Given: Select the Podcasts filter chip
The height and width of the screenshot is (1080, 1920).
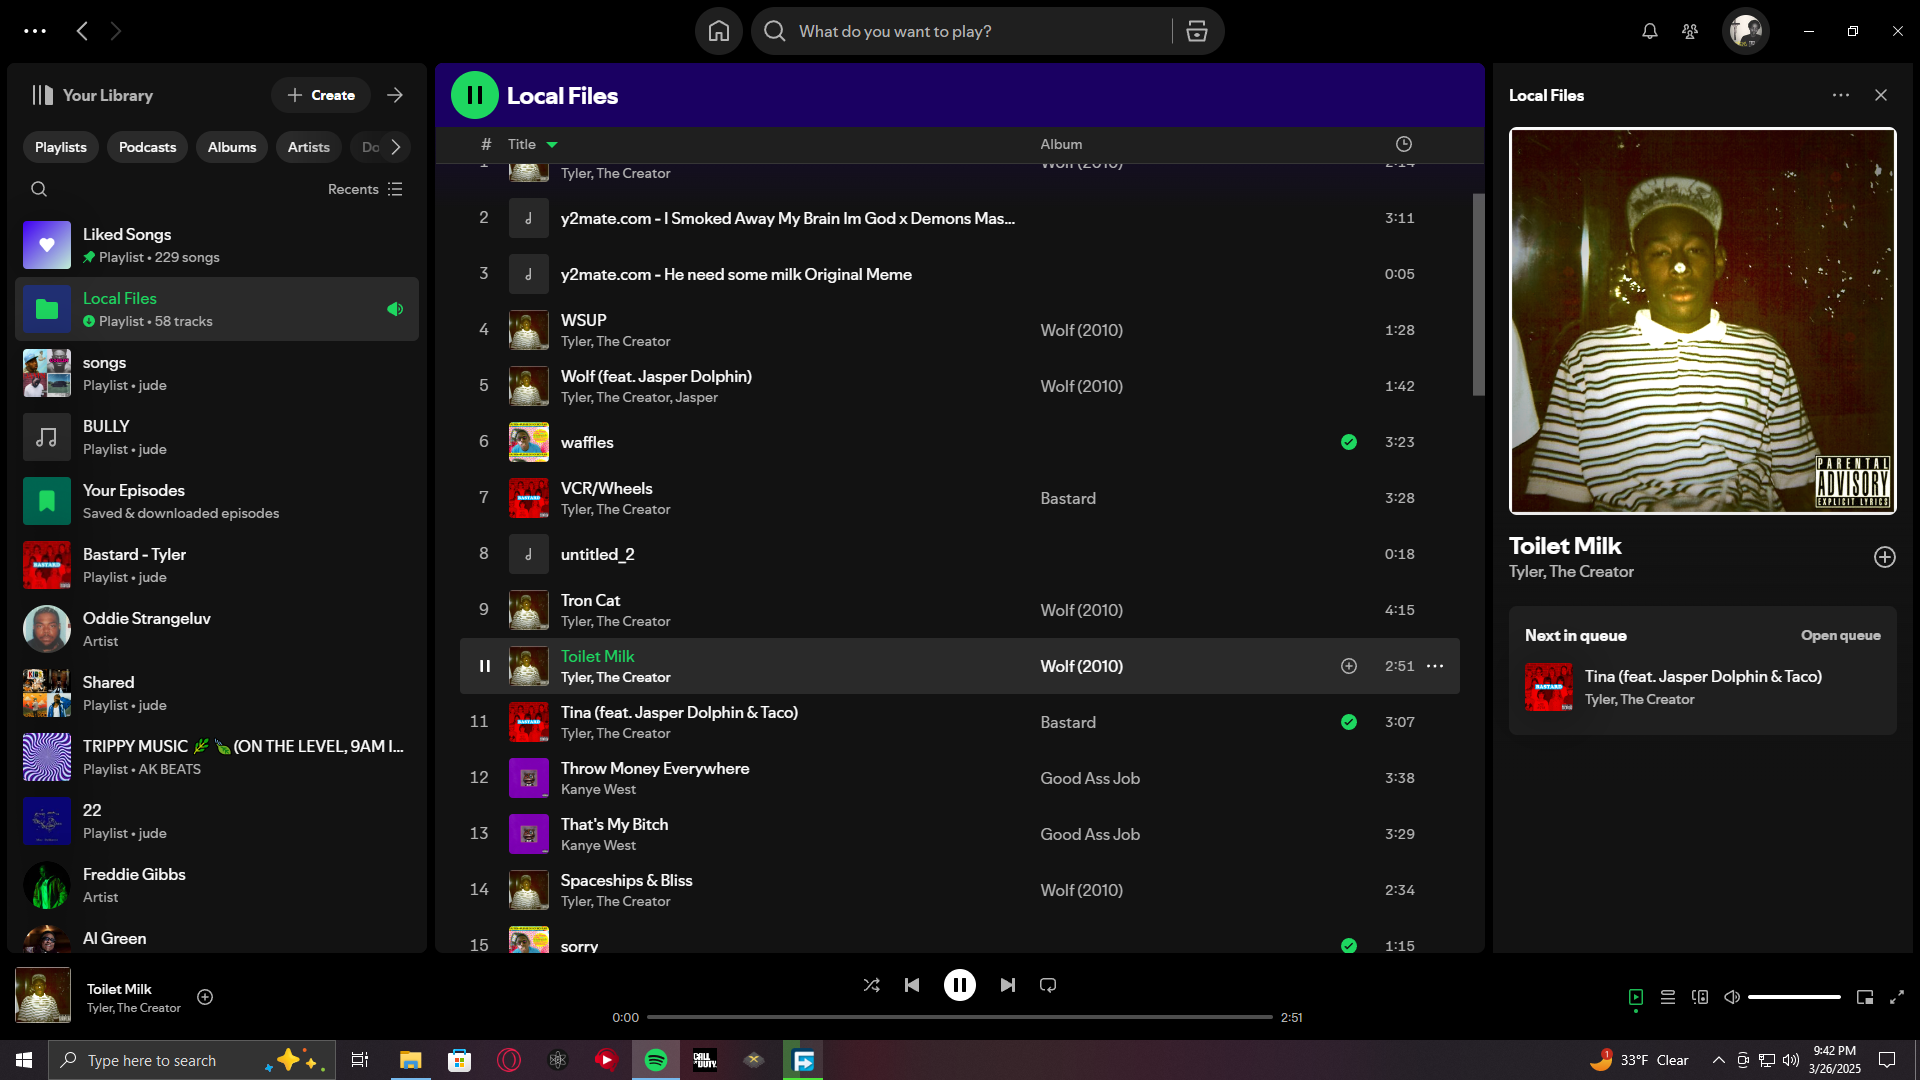Looking at the screenshot, I should tap(147, 147).
